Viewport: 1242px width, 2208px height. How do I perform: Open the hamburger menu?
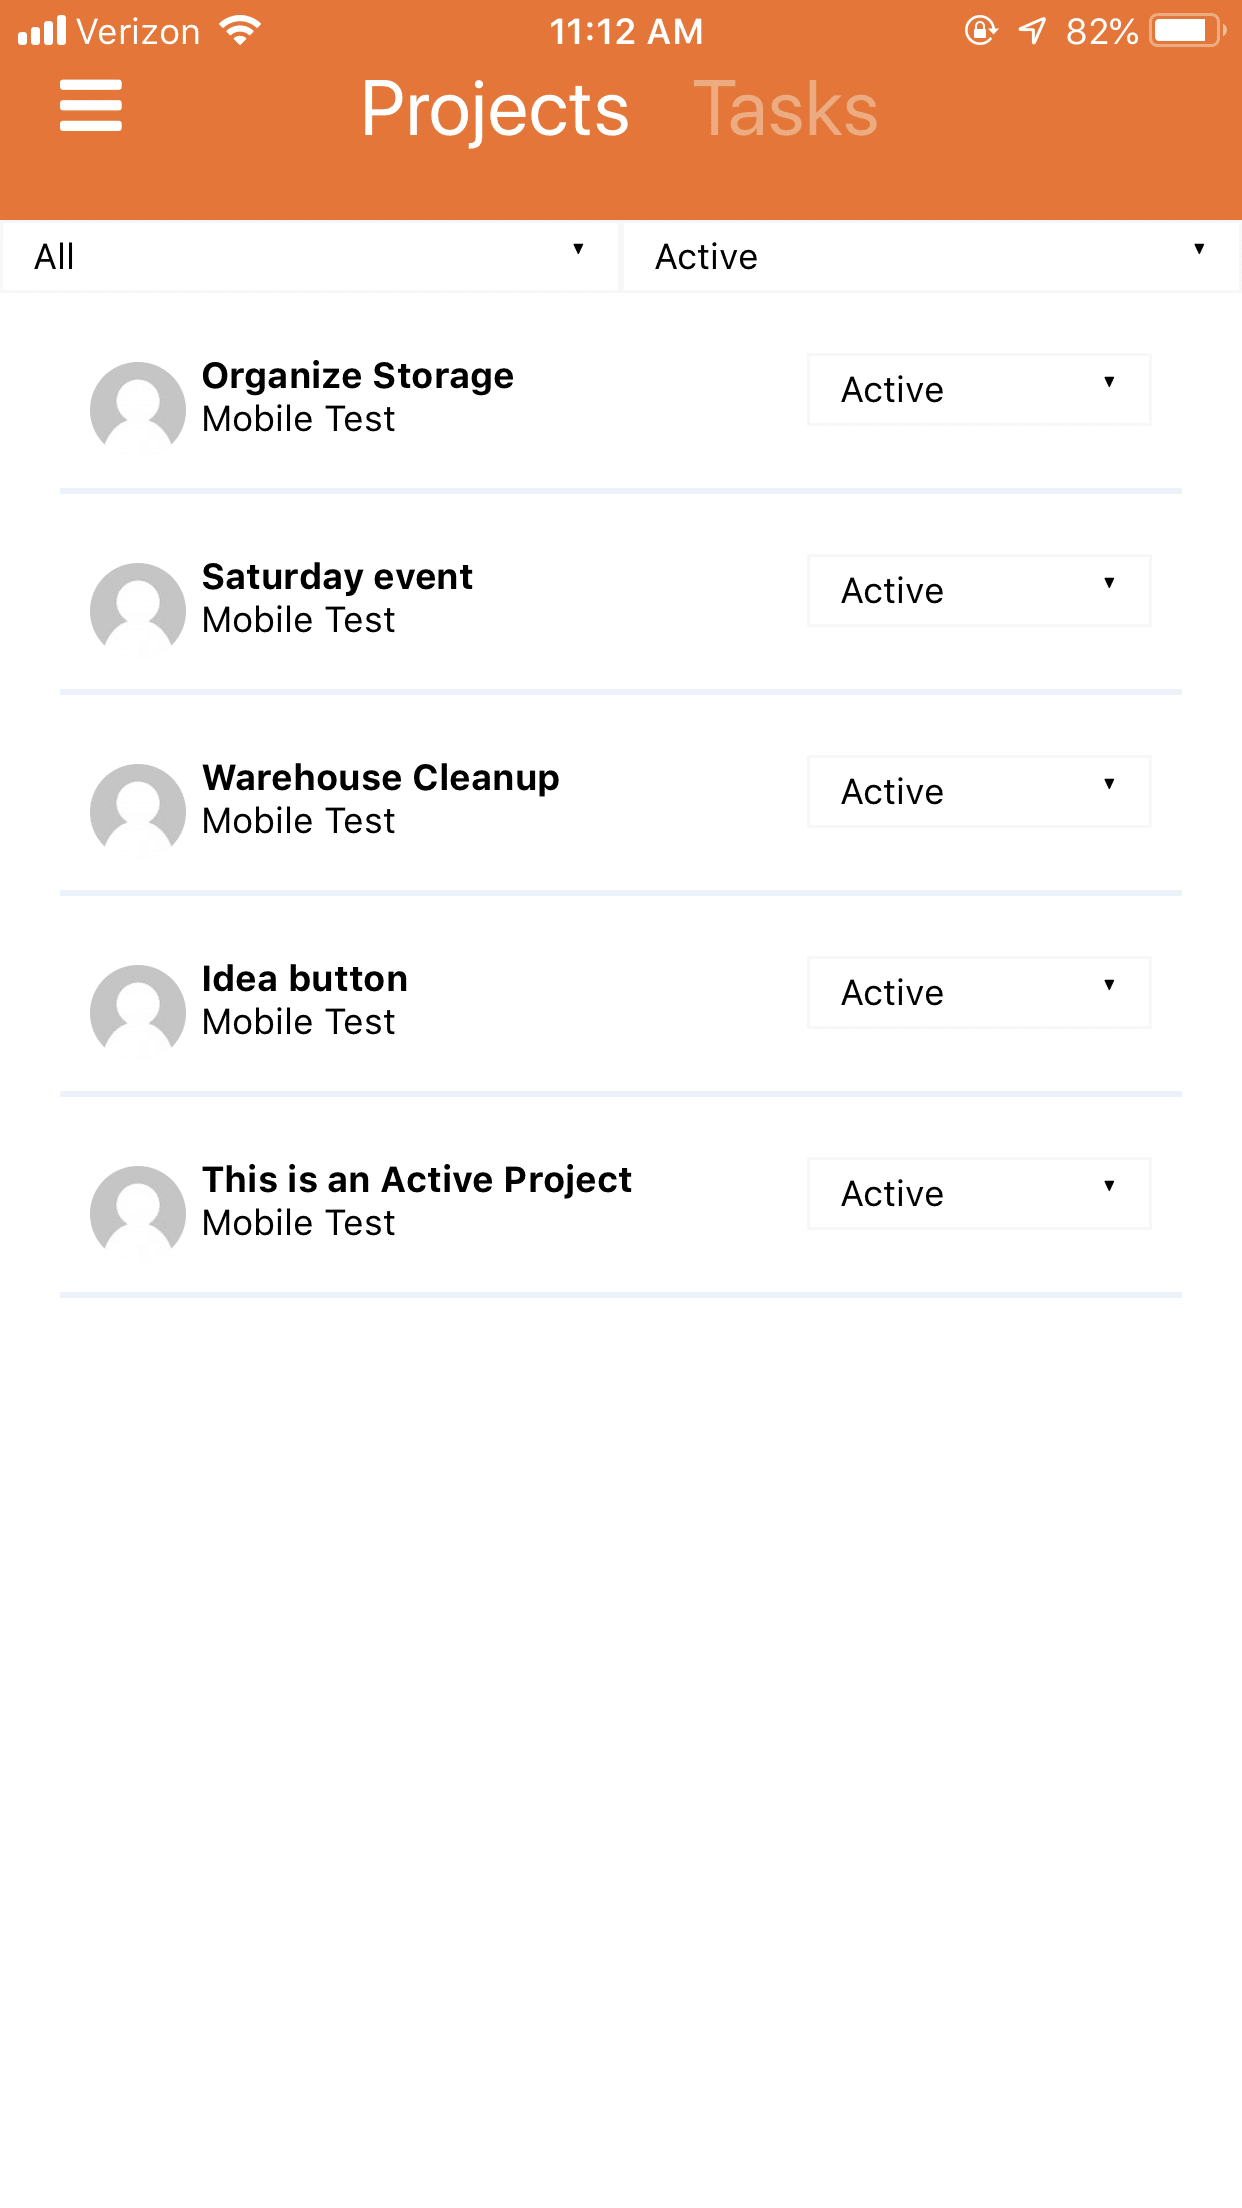(x=91, y=106)
